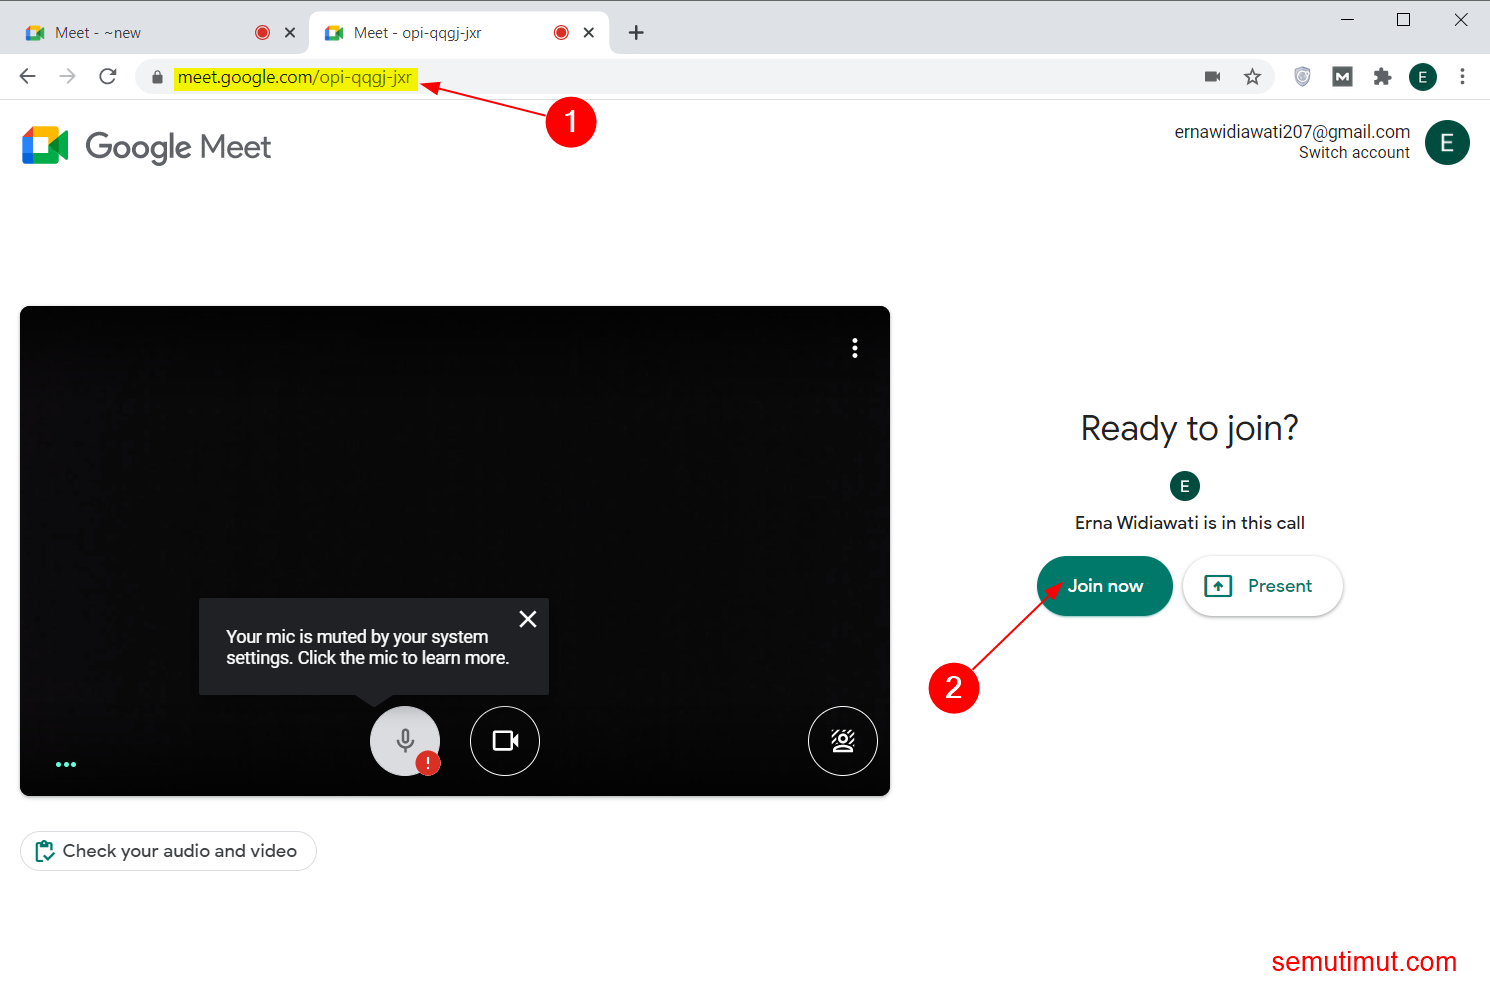1490x1001 pixels.
Task: Click the Join now button
Action: tap(1104, 586)
